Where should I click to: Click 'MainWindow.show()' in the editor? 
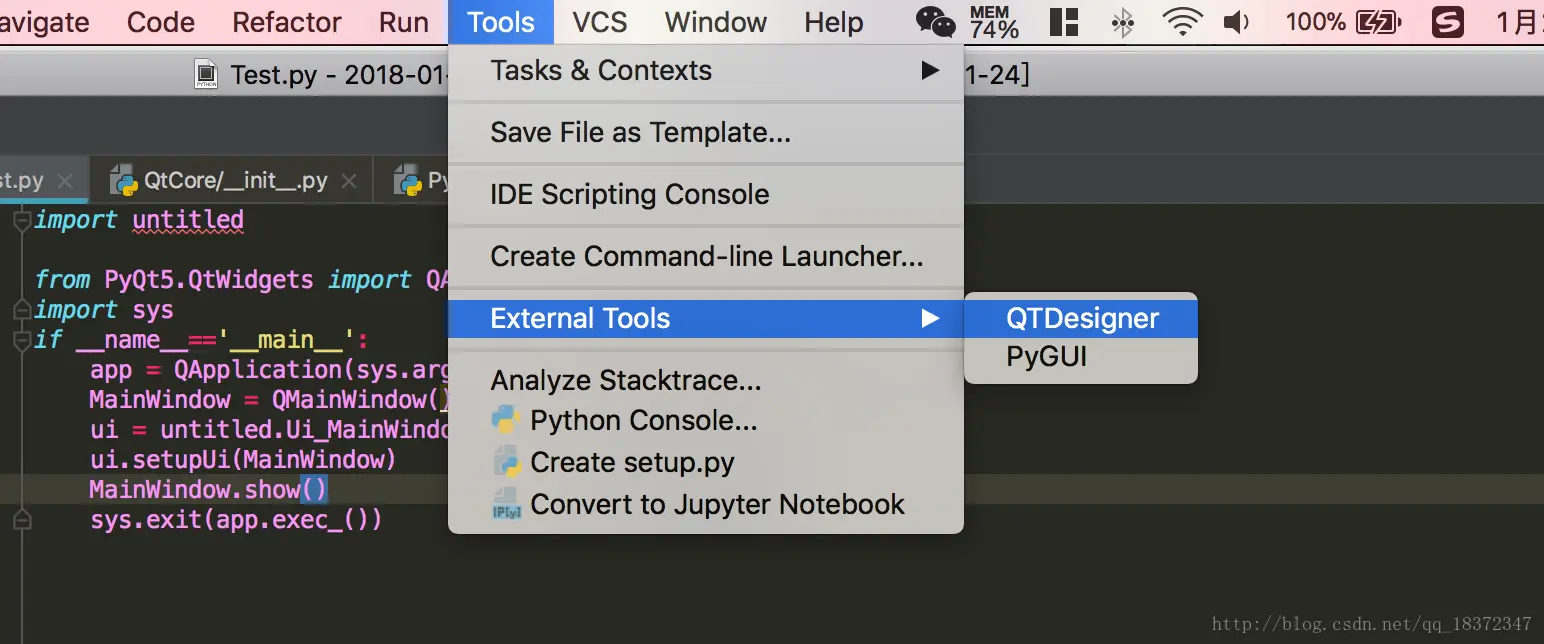(x=208, y=490)
